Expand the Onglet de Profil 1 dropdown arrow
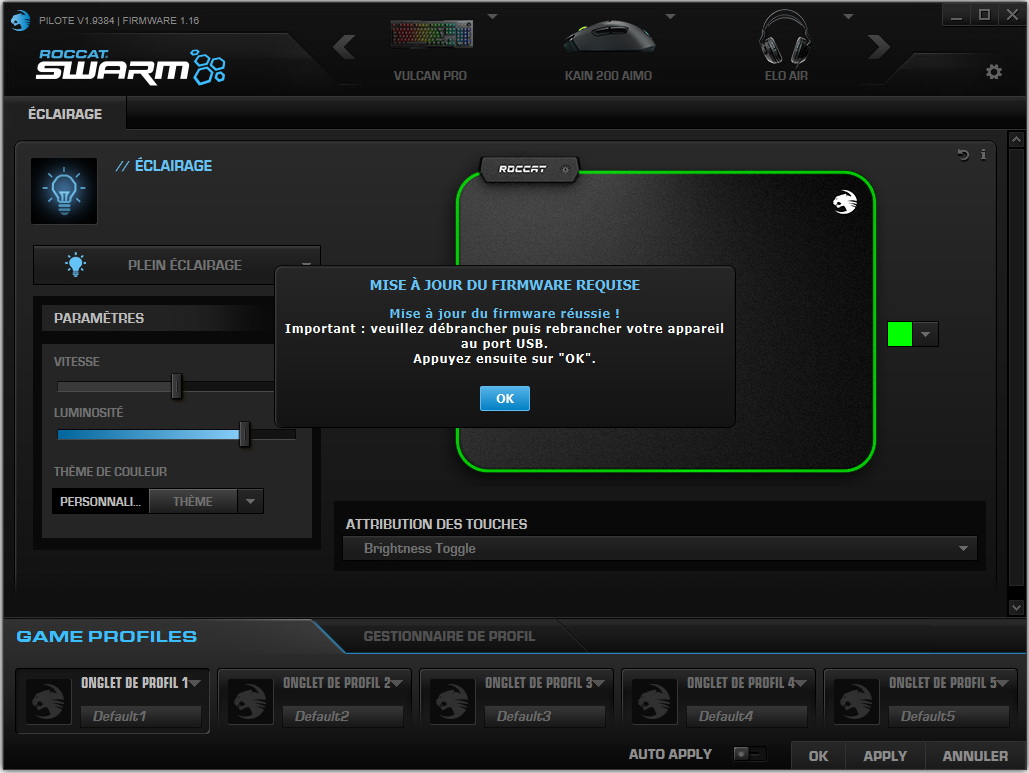This screenshot has width=1029, height=773. click(x=194, y=683)
